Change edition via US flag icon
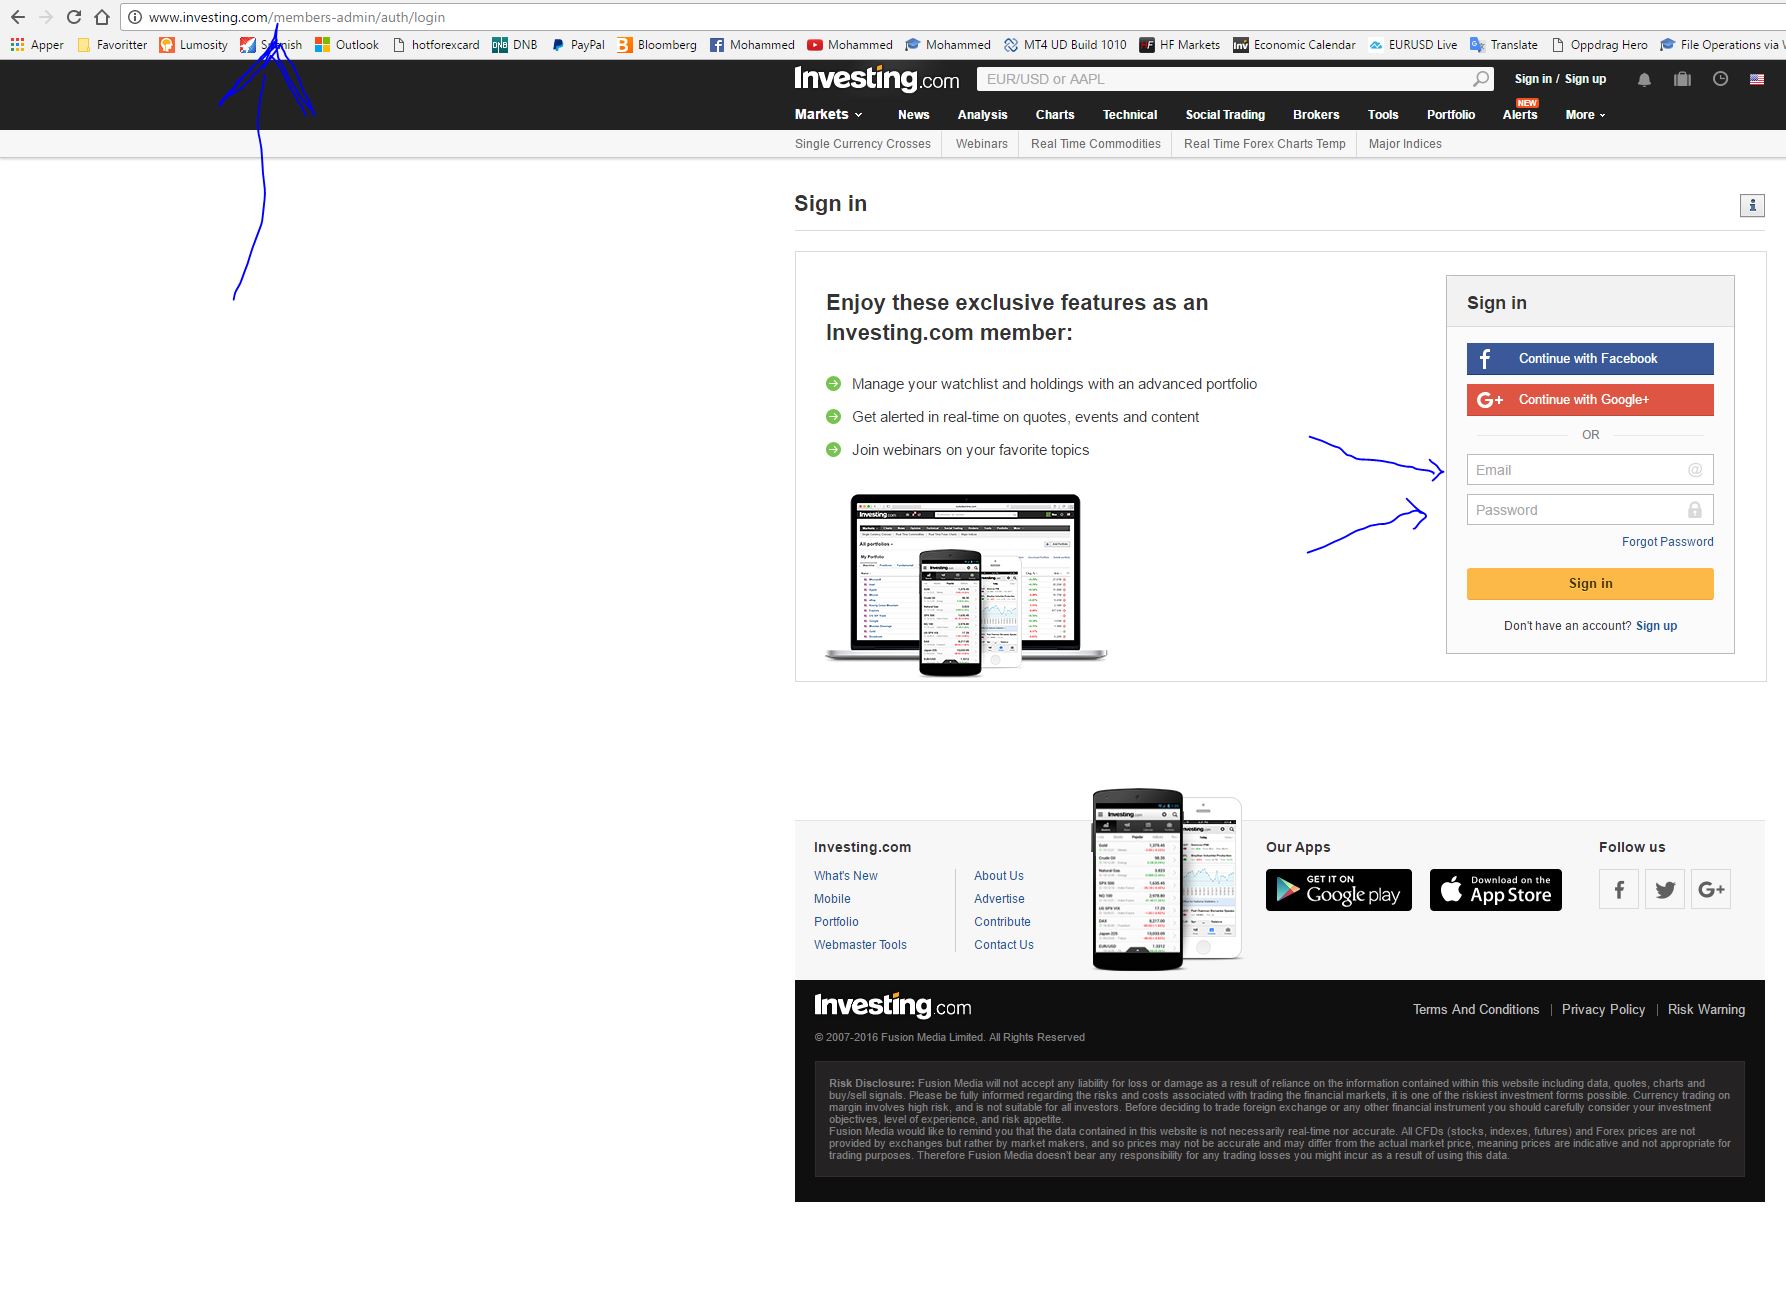1786x1314 pixels. [1757, 79]
